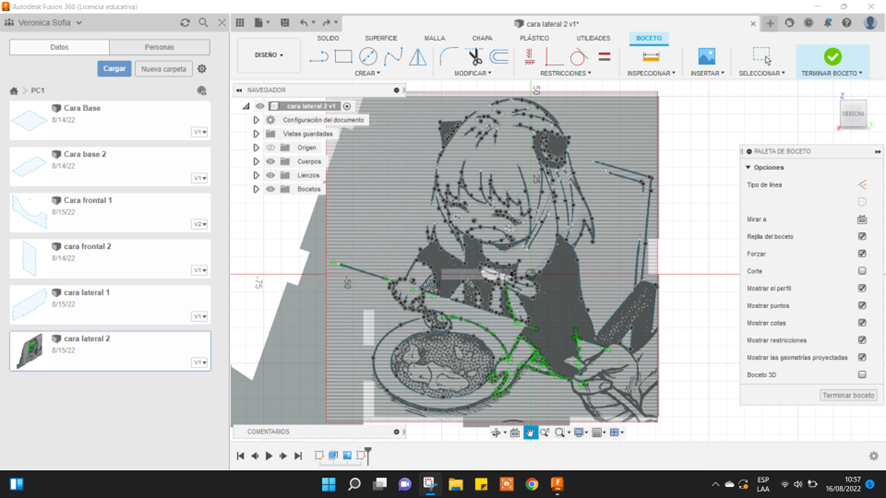Refresh the data panel
This screenshot has width=886, height=498.
click(185, 23)
